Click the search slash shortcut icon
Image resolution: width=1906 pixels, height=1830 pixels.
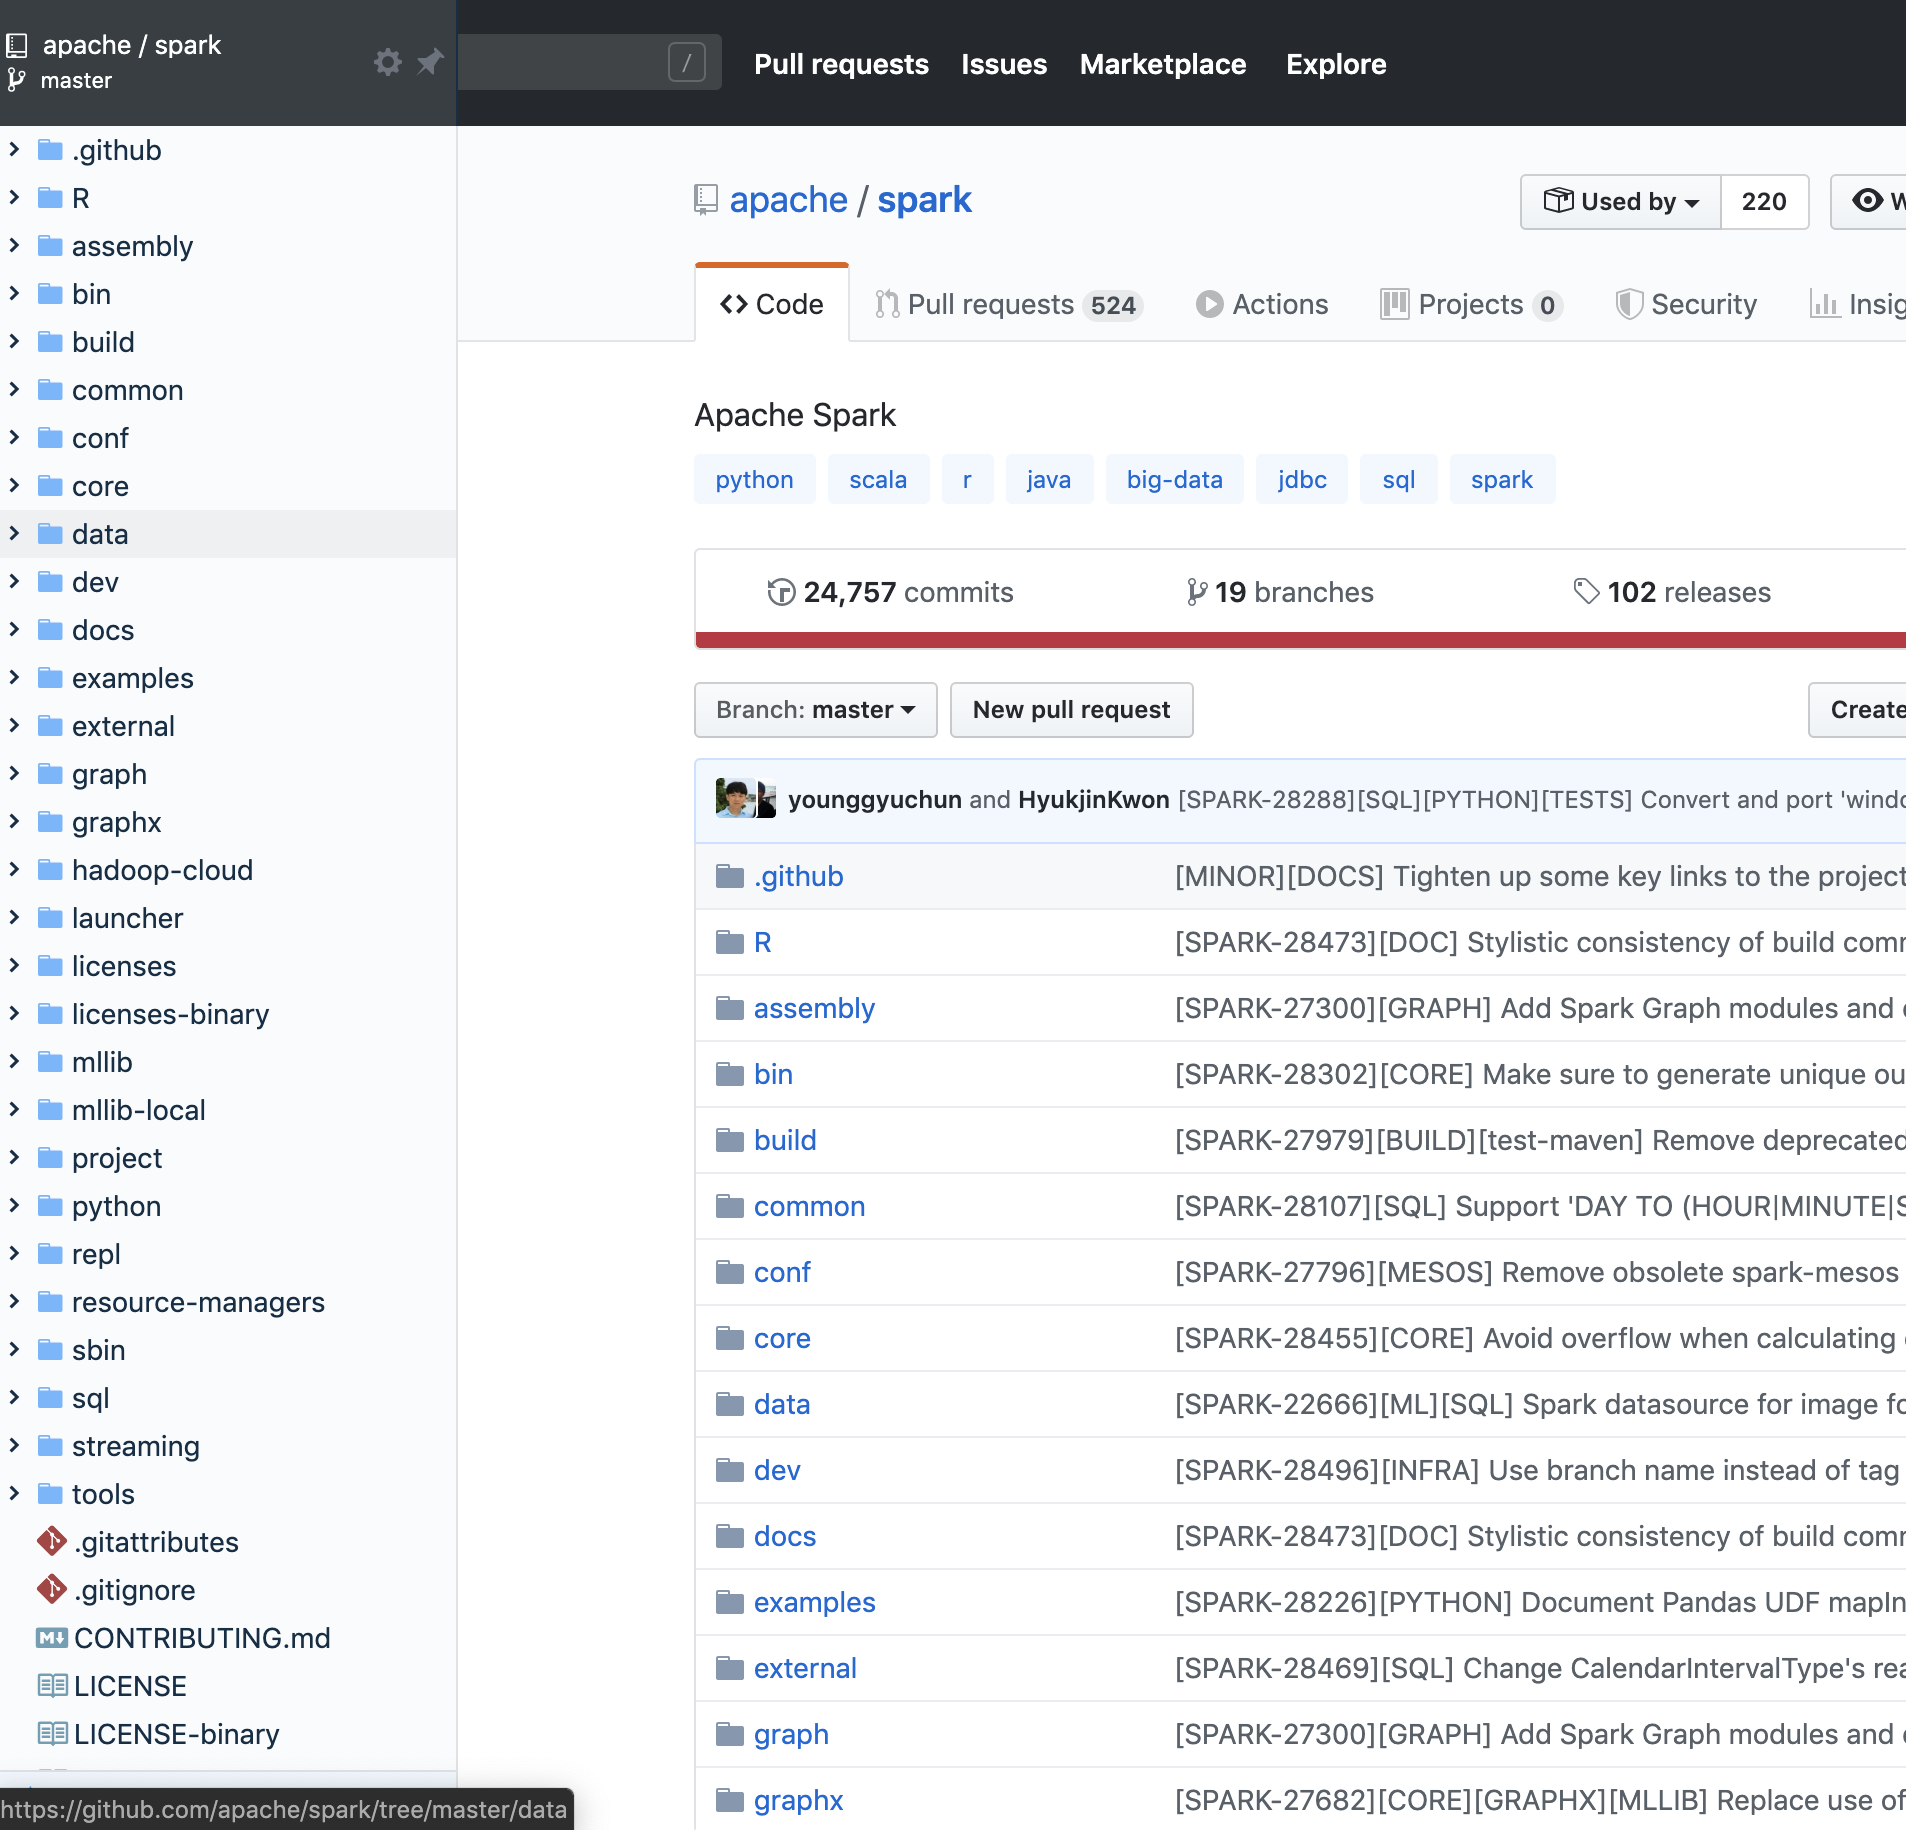pyautogui.click(x=687, y=62)
